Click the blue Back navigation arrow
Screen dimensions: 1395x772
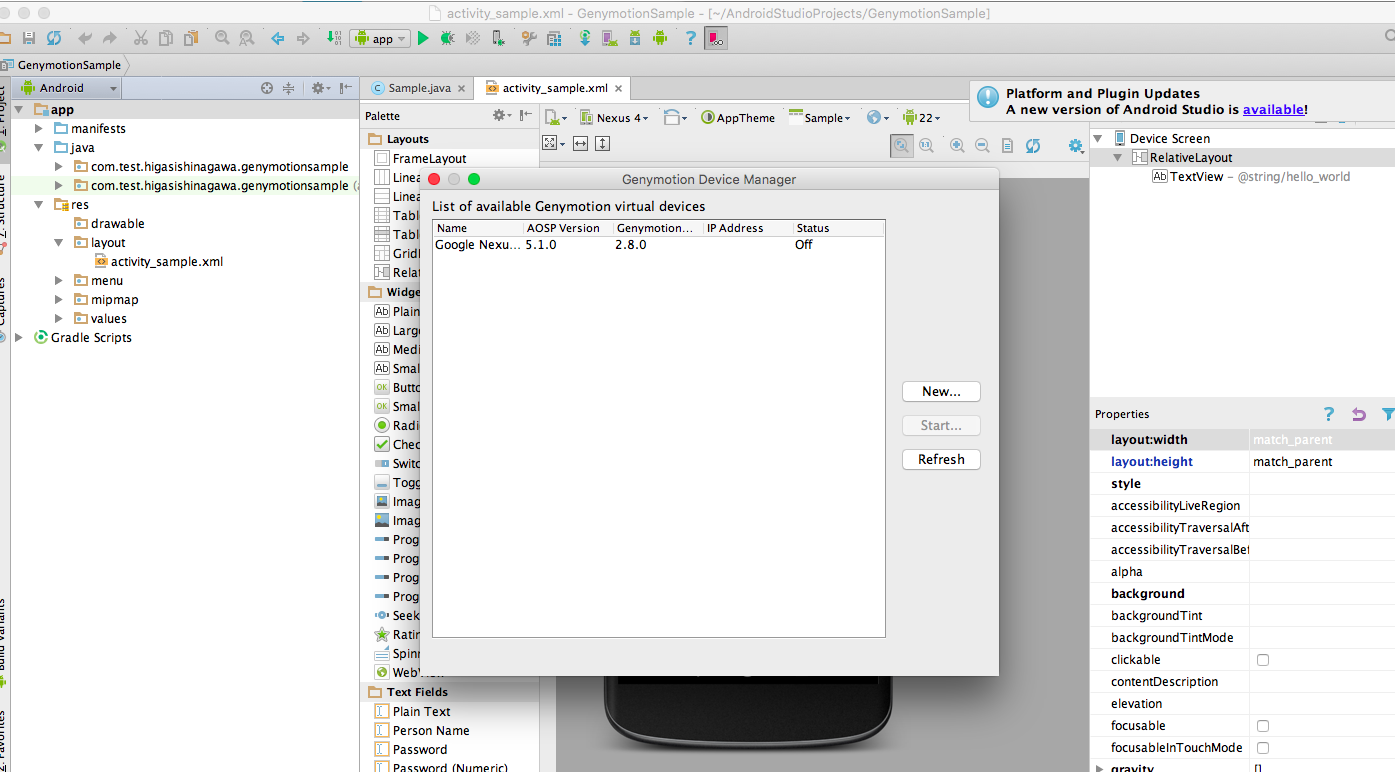pos(278,38)
